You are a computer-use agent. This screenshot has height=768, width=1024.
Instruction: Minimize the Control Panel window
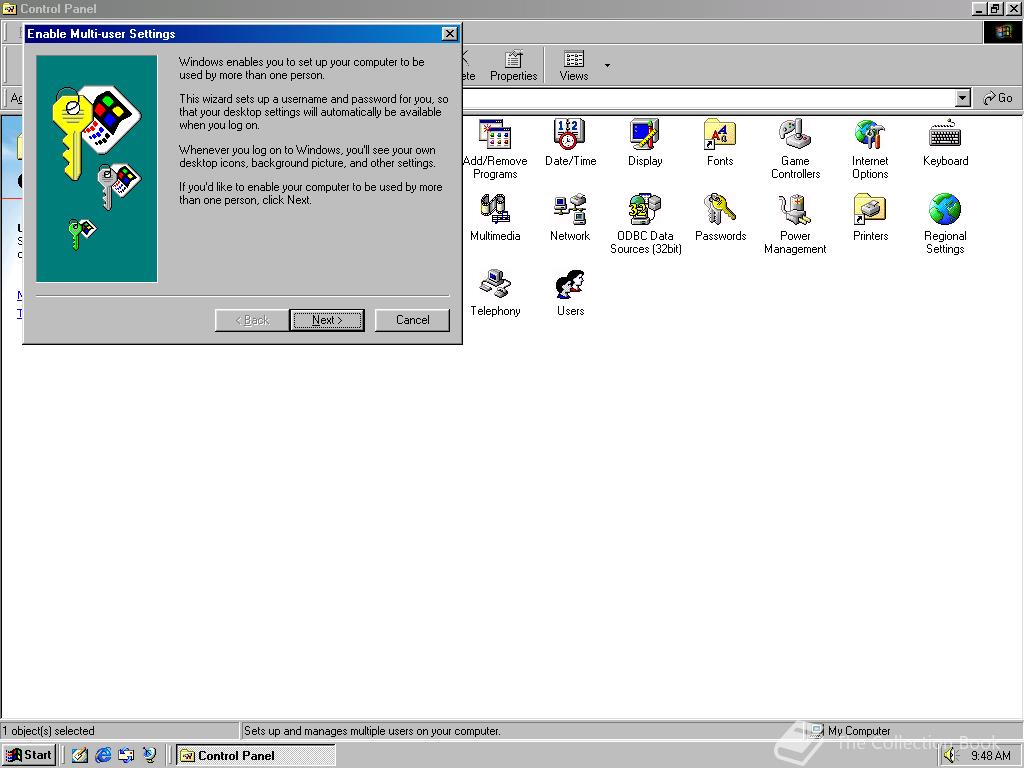pos(980,8)
